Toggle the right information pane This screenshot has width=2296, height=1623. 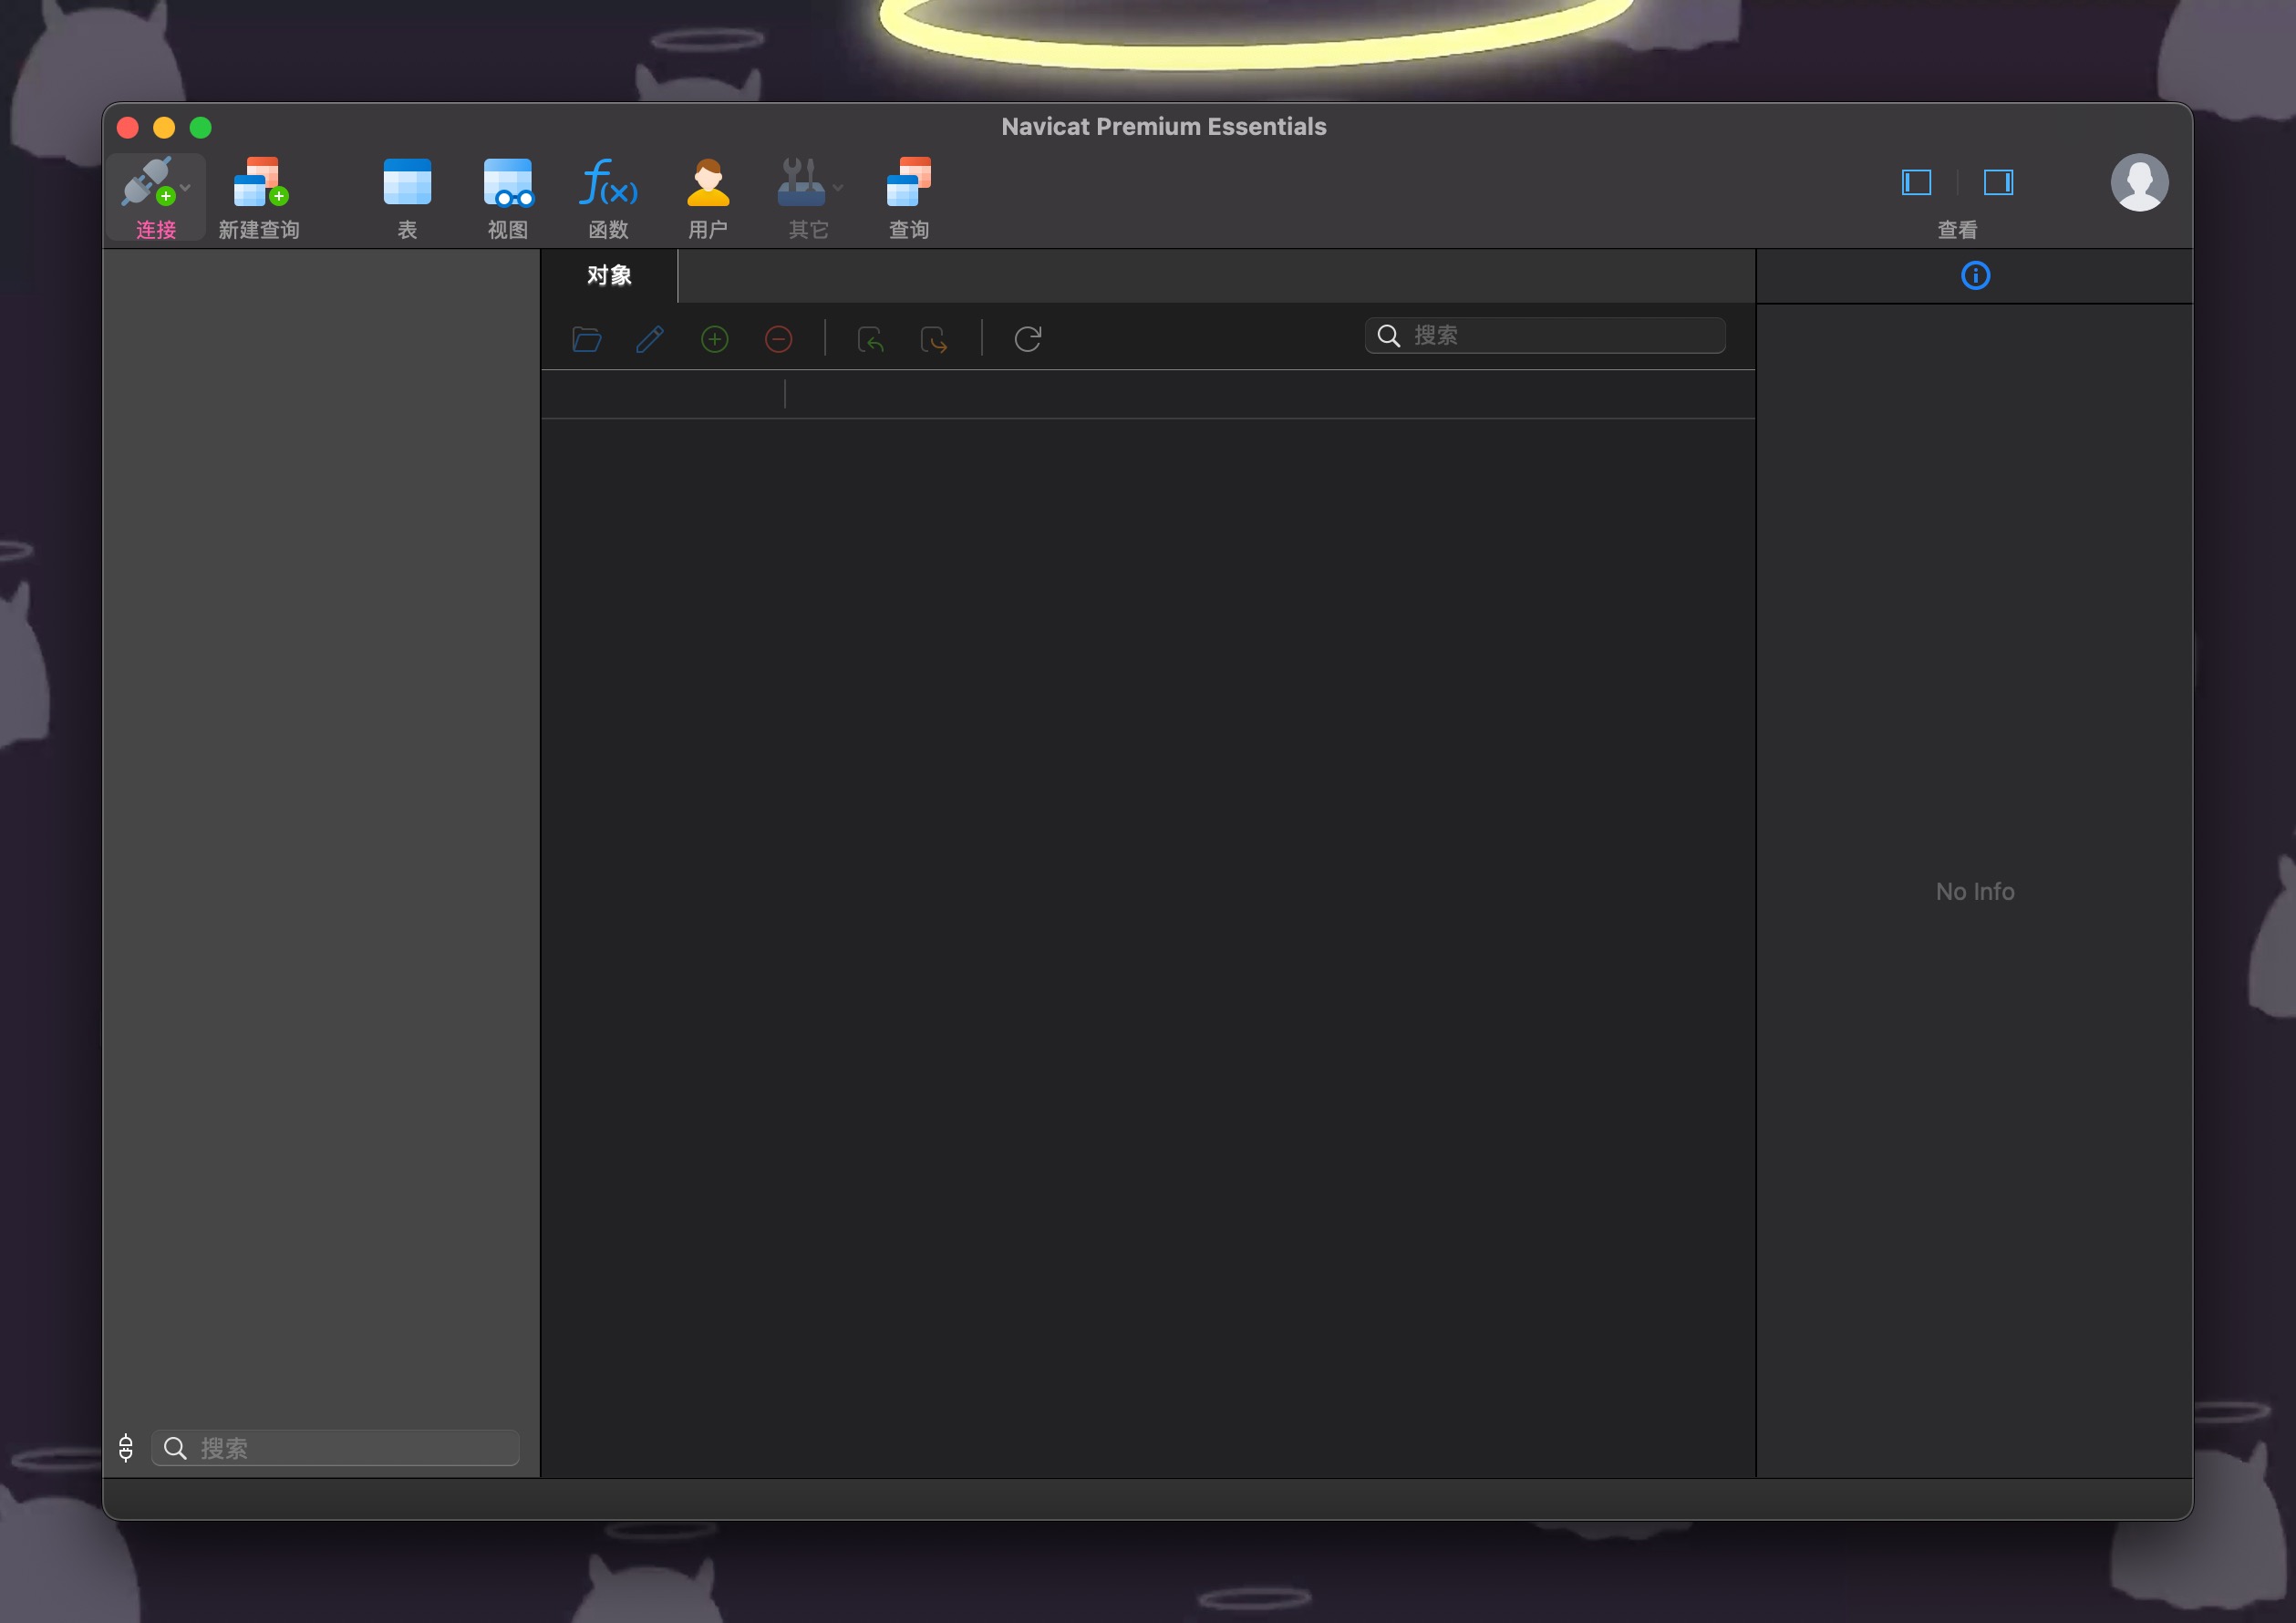point(1999,182)
